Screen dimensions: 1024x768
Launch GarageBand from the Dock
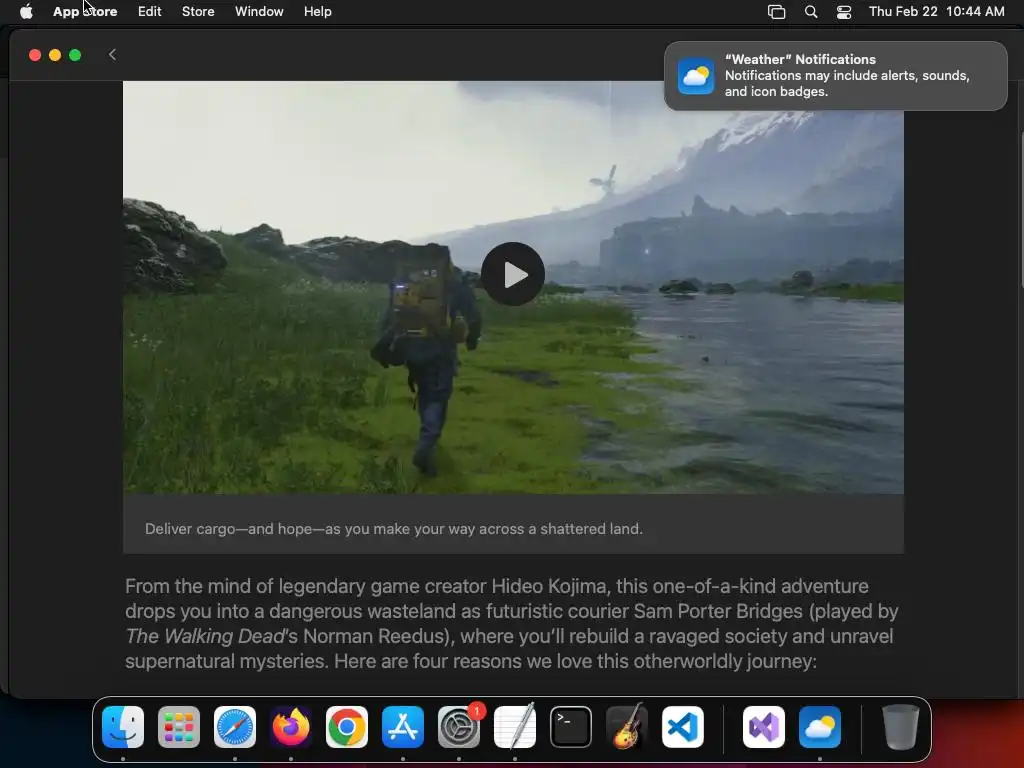tap(627, 727)
